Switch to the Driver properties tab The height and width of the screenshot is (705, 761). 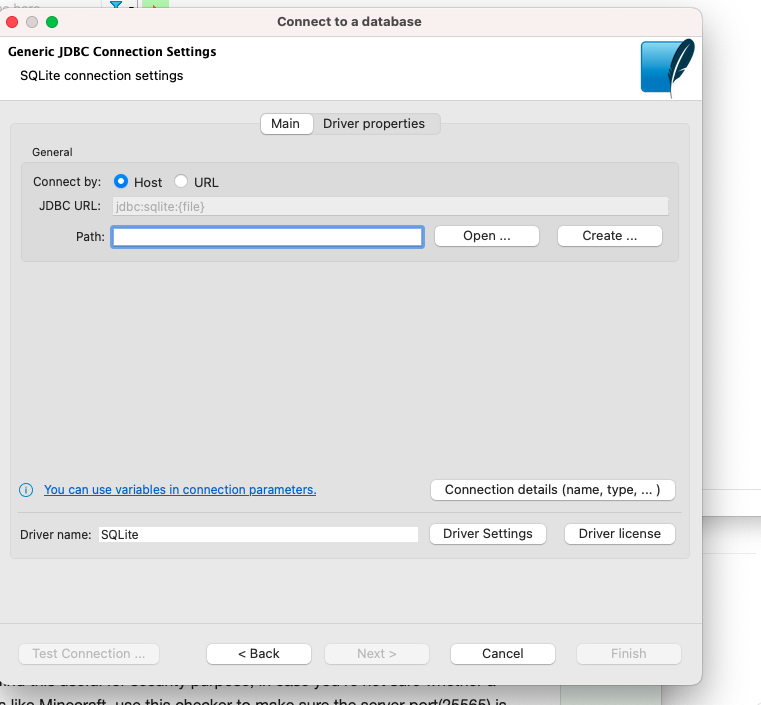point(374,124)
